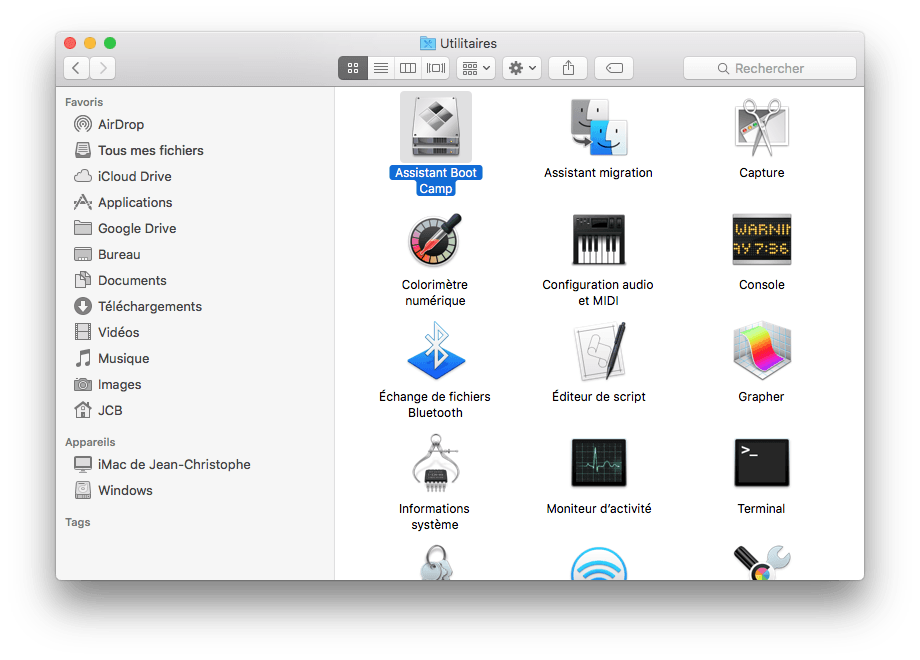This screenshot has width=920, height=660.
Task: Select the Informations système icon
Action: [435, 463]
